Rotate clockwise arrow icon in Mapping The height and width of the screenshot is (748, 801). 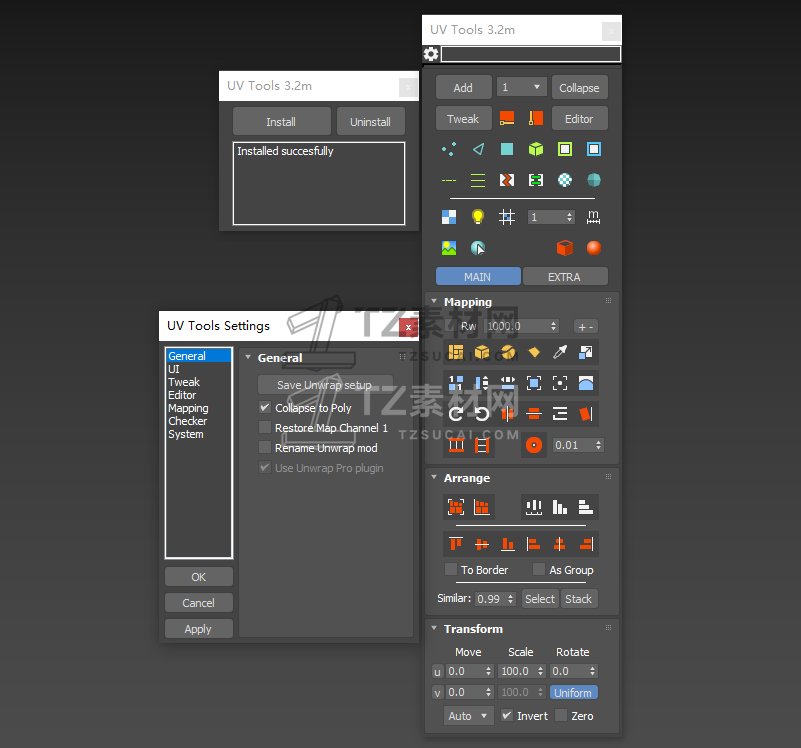click(456, 414)
